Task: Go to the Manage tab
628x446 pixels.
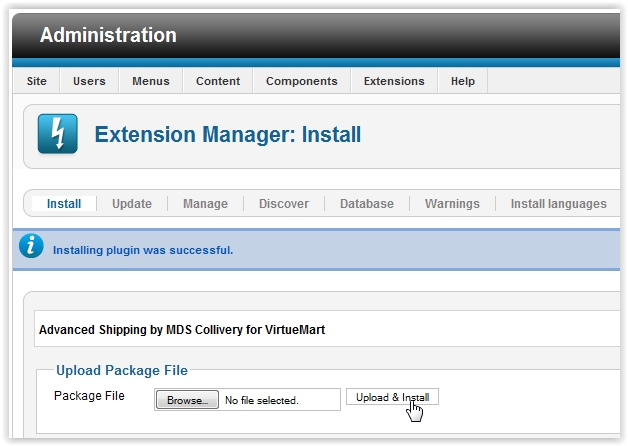Action: [x=205, y=204]
